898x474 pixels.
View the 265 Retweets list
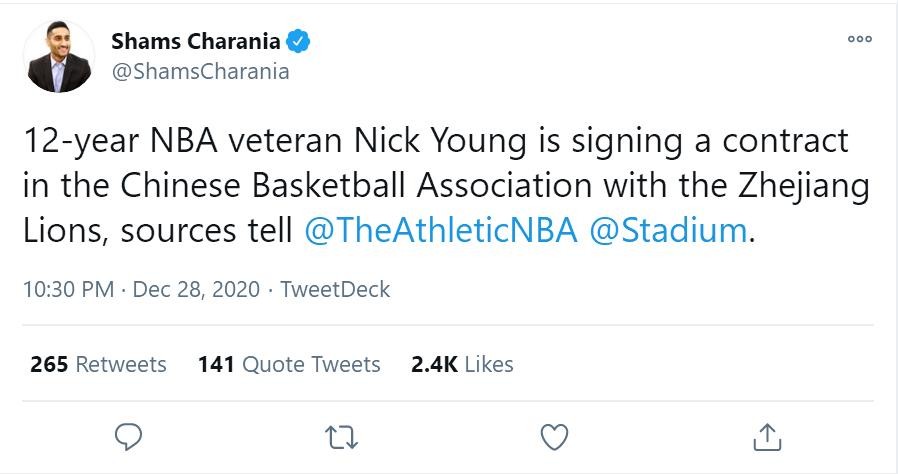[98, 364]
